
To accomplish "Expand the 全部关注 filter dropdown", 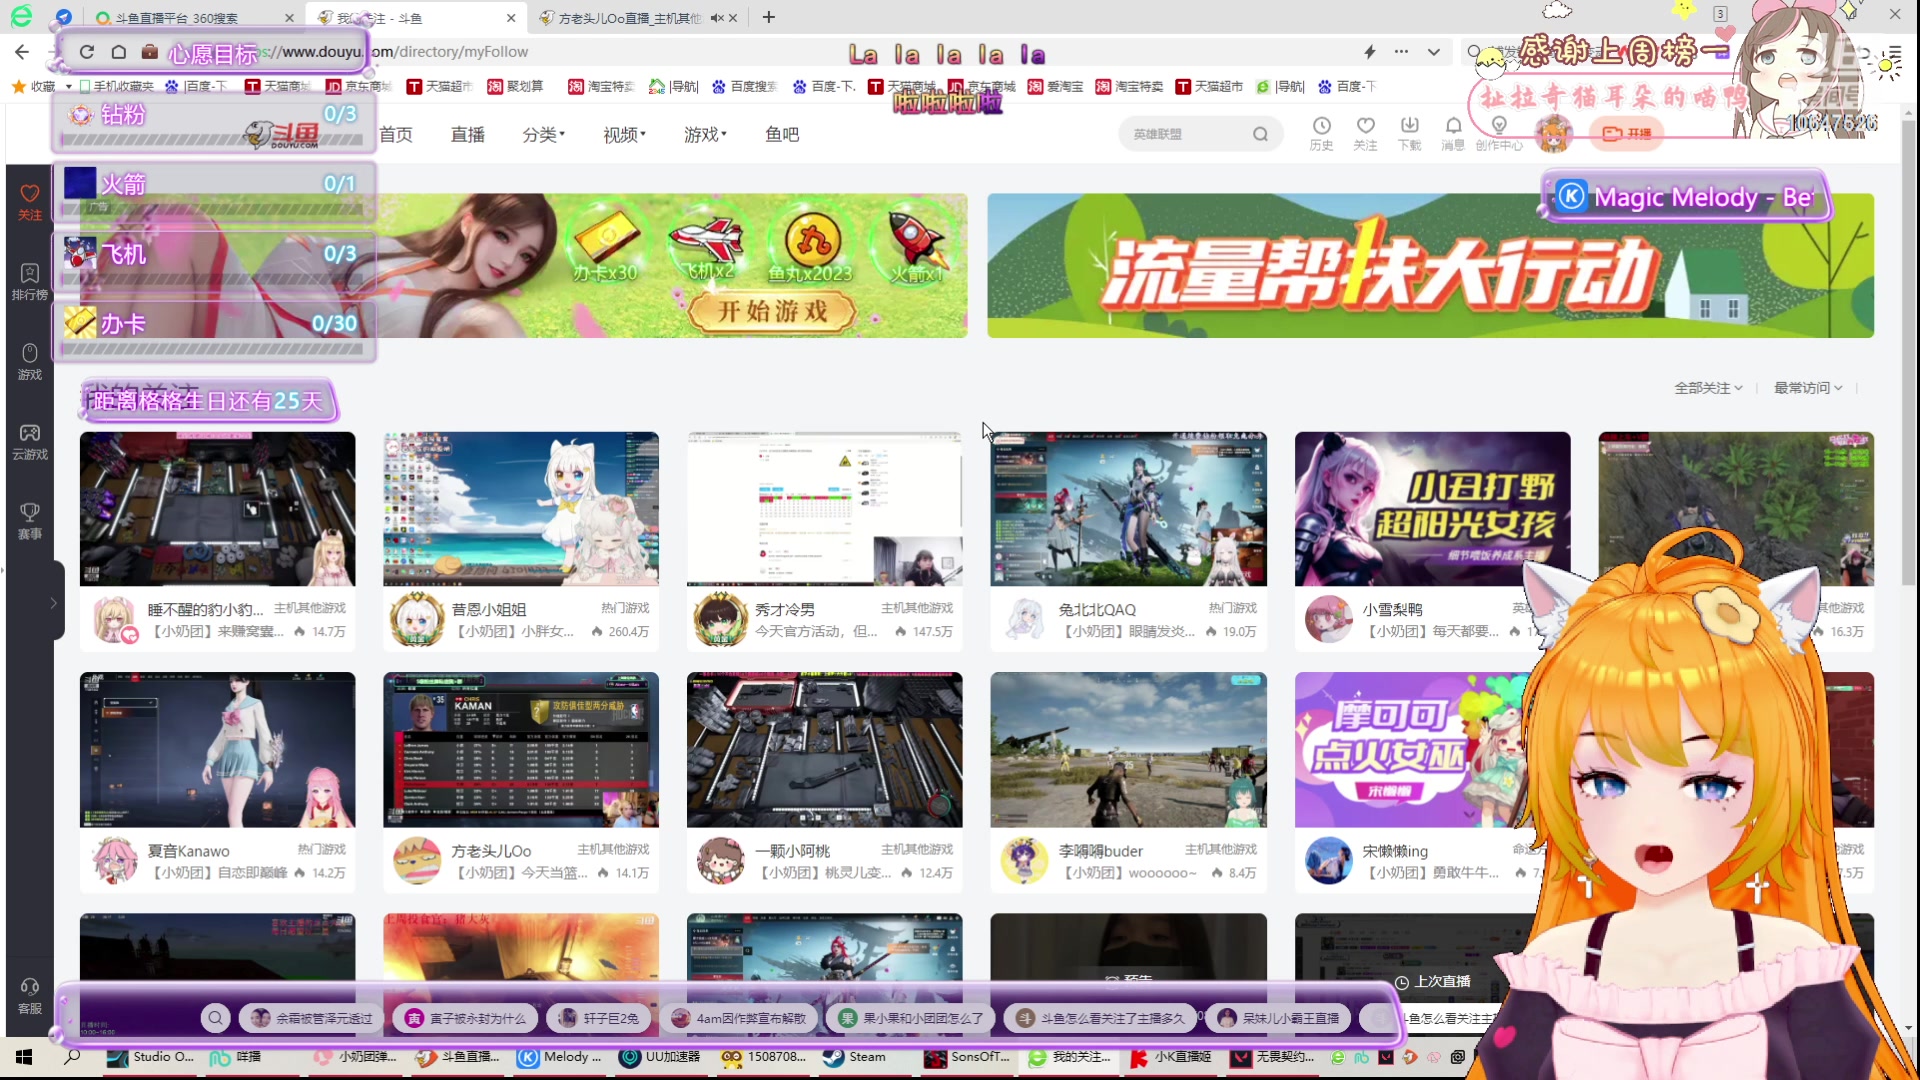I will pyautogui.click(x=1708, y=388).
